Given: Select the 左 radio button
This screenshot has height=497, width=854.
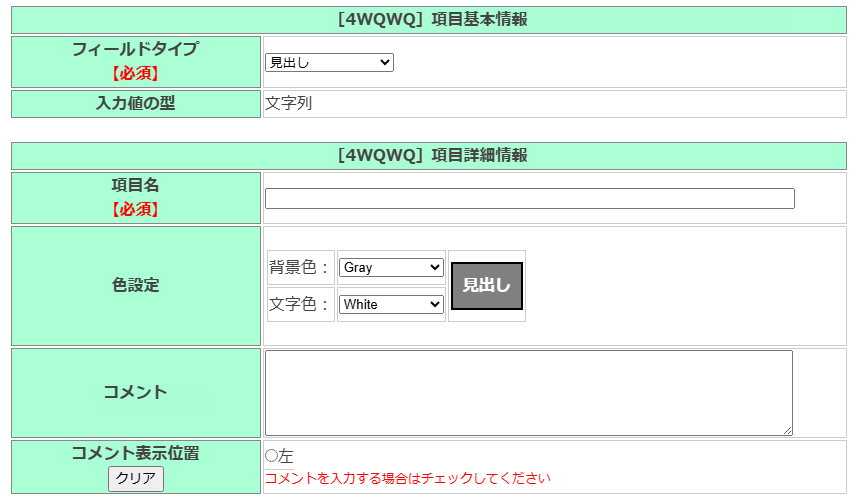Looking at the screenshot, I should [x=271, y=456].
